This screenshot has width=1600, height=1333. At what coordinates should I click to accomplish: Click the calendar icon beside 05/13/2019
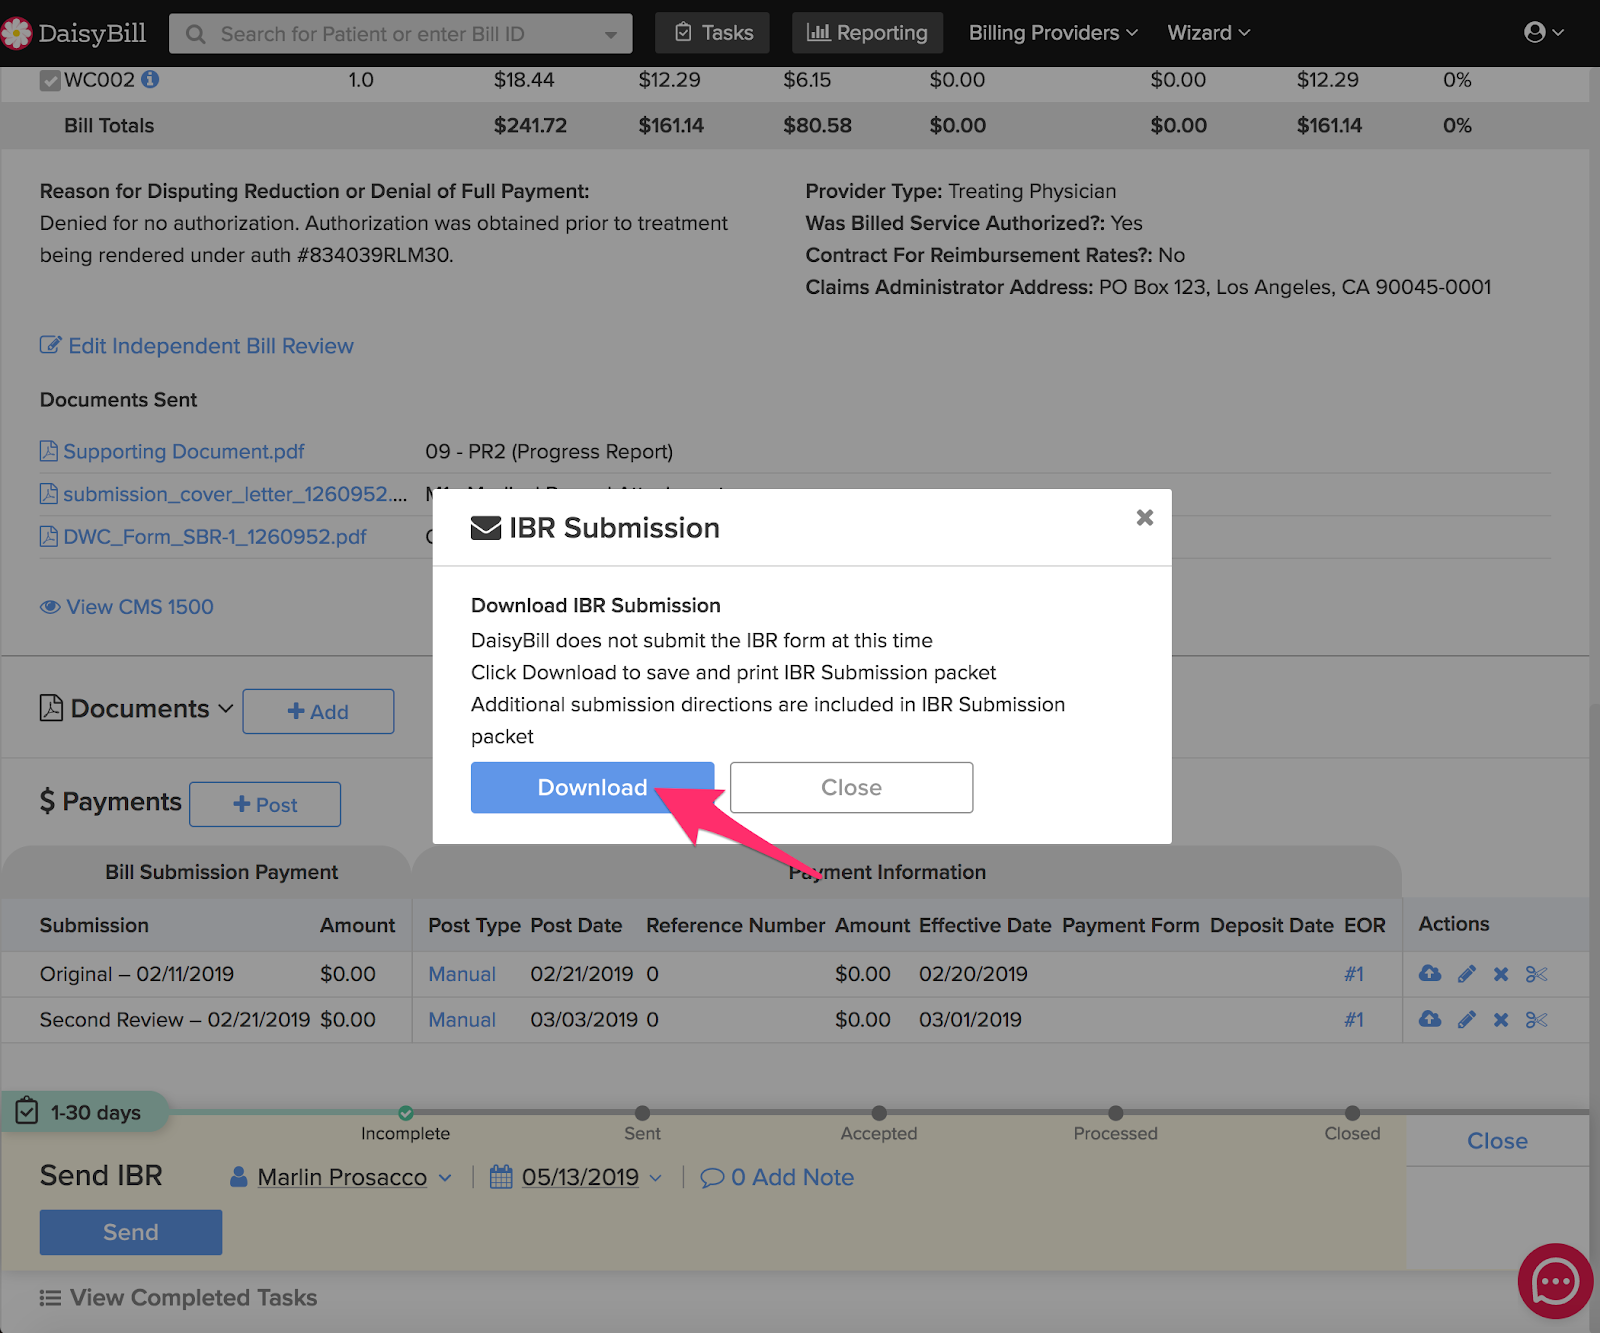tap(500, 1177)
